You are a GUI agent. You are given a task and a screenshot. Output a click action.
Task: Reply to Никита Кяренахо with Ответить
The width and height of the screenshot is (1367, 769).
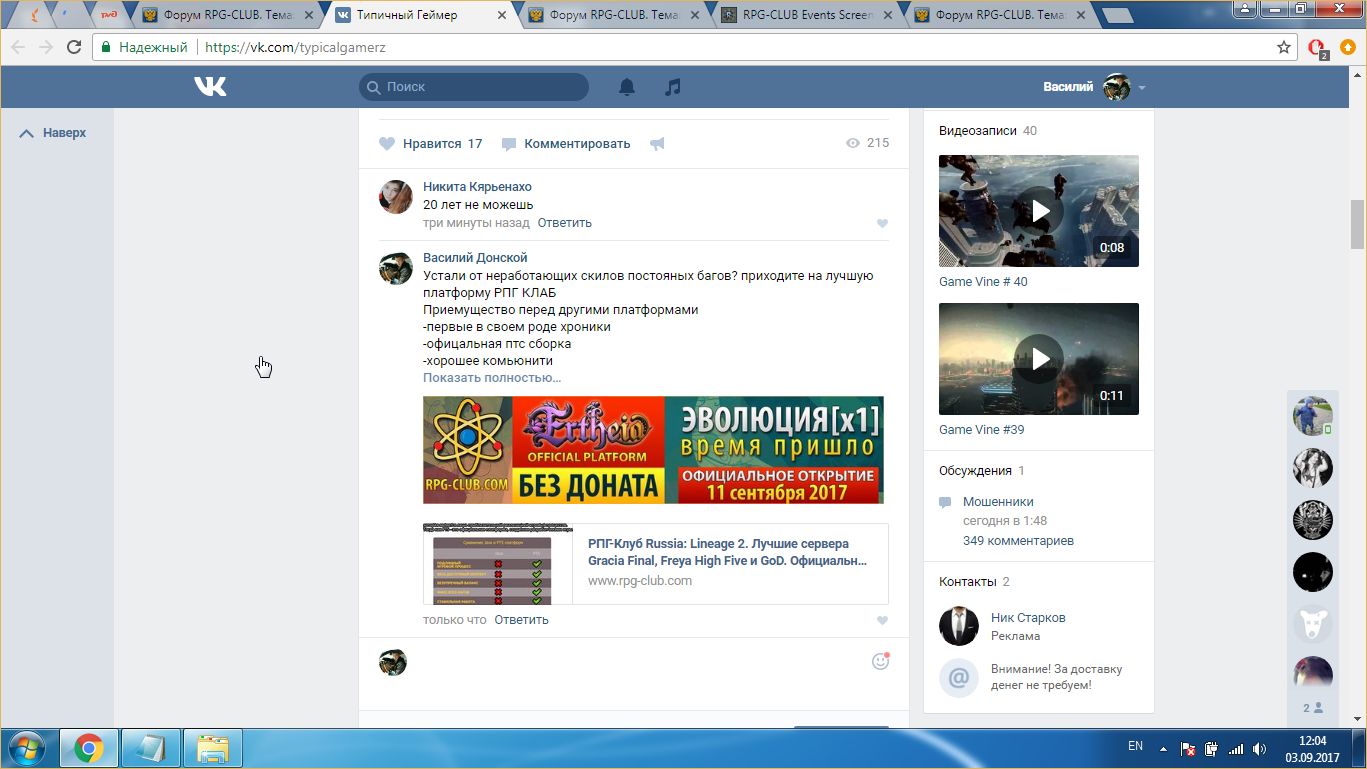(564, 223)
